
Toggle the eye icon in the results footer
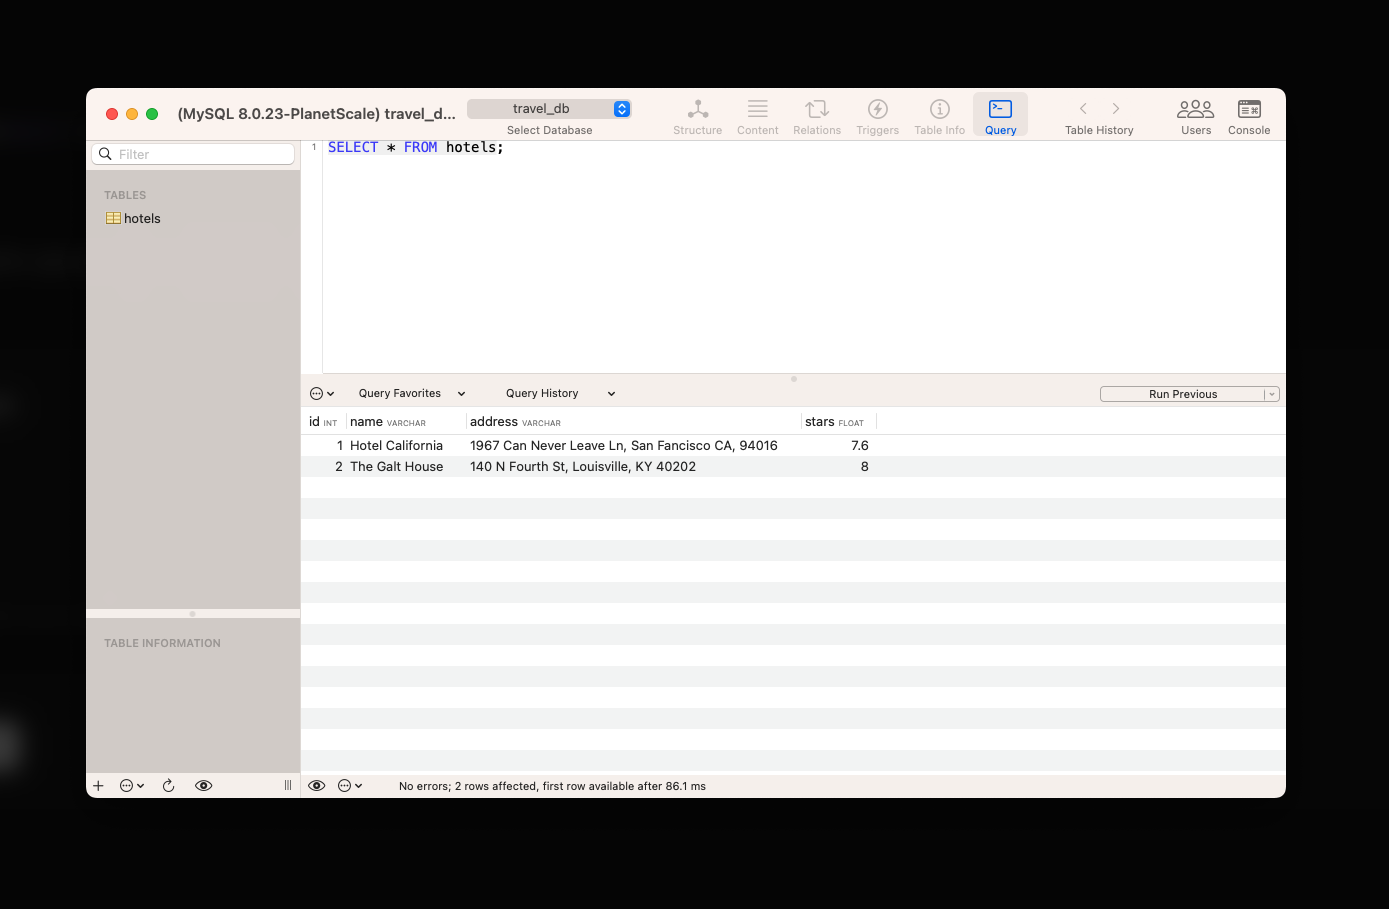coord(317,785)
